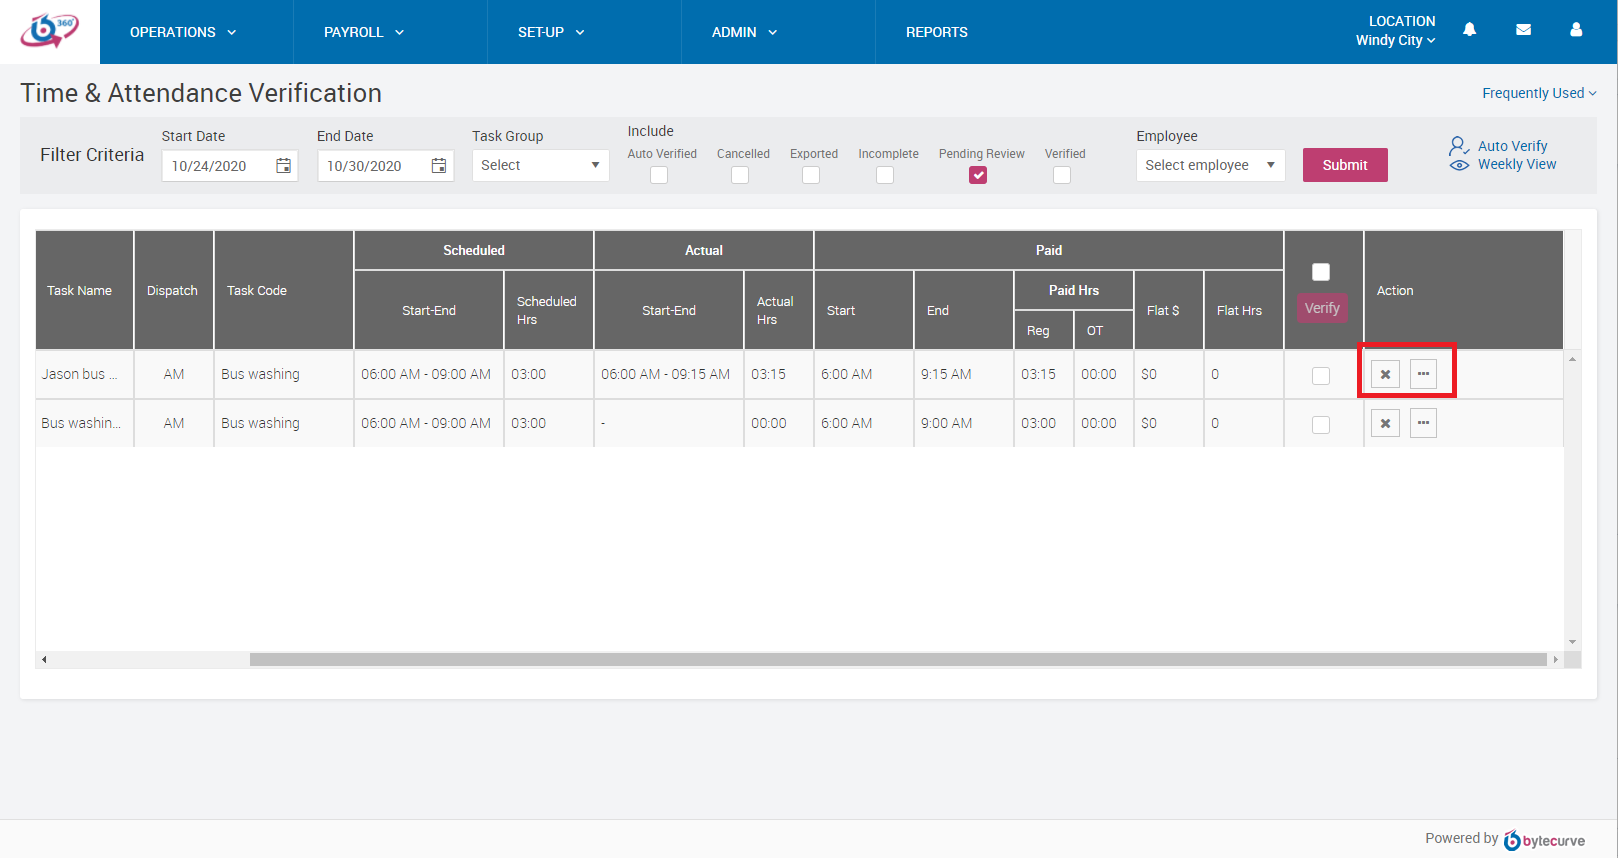Screen dimensions: 1618x858
Task: Open more actions for Jason bus row
Action: point(1423,374)
